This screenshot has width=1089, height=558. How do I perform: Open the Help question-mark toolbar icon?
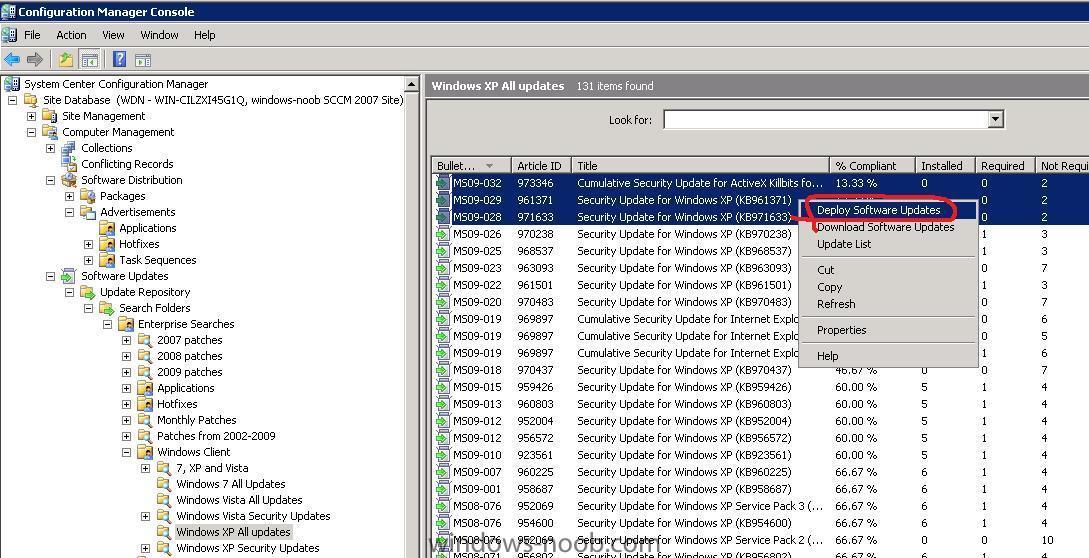tap(119, 60)
